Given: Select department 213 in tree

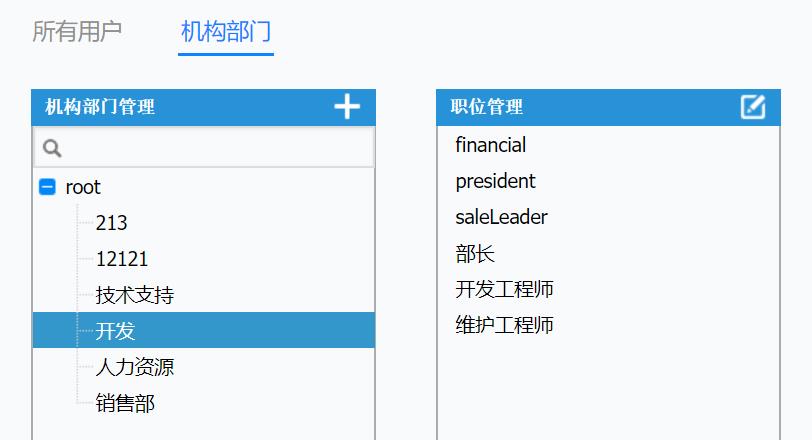Looking at the screenshot, I should [111, 223].
